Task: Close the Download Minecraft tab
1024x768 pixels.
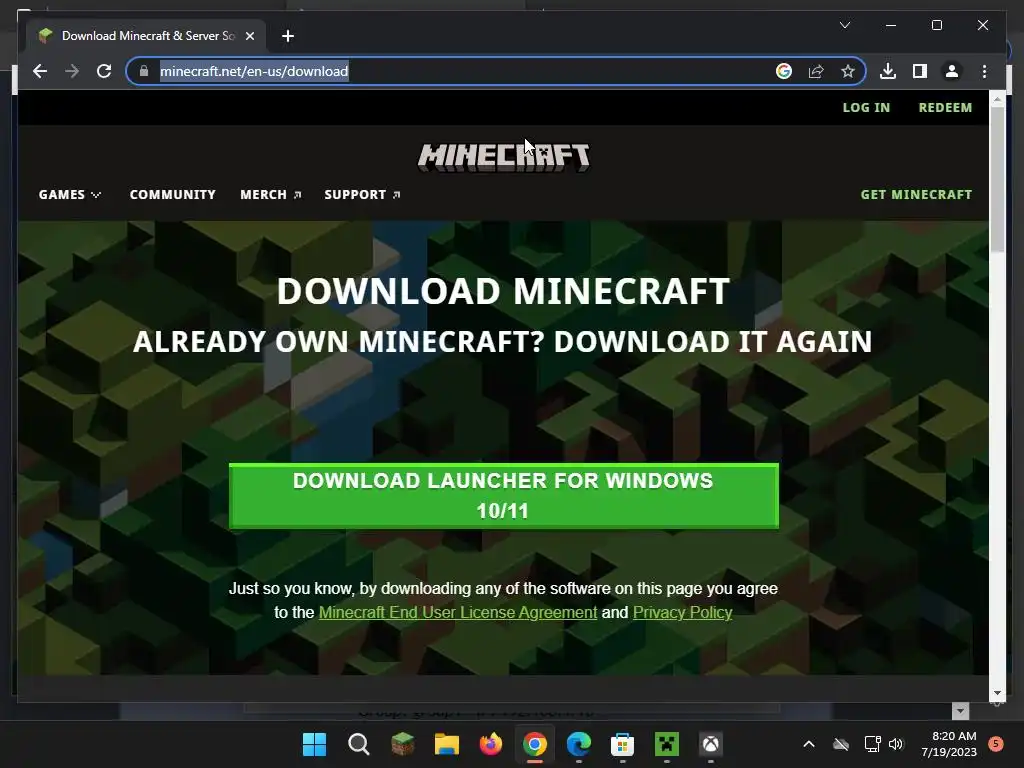Action: 249,36
